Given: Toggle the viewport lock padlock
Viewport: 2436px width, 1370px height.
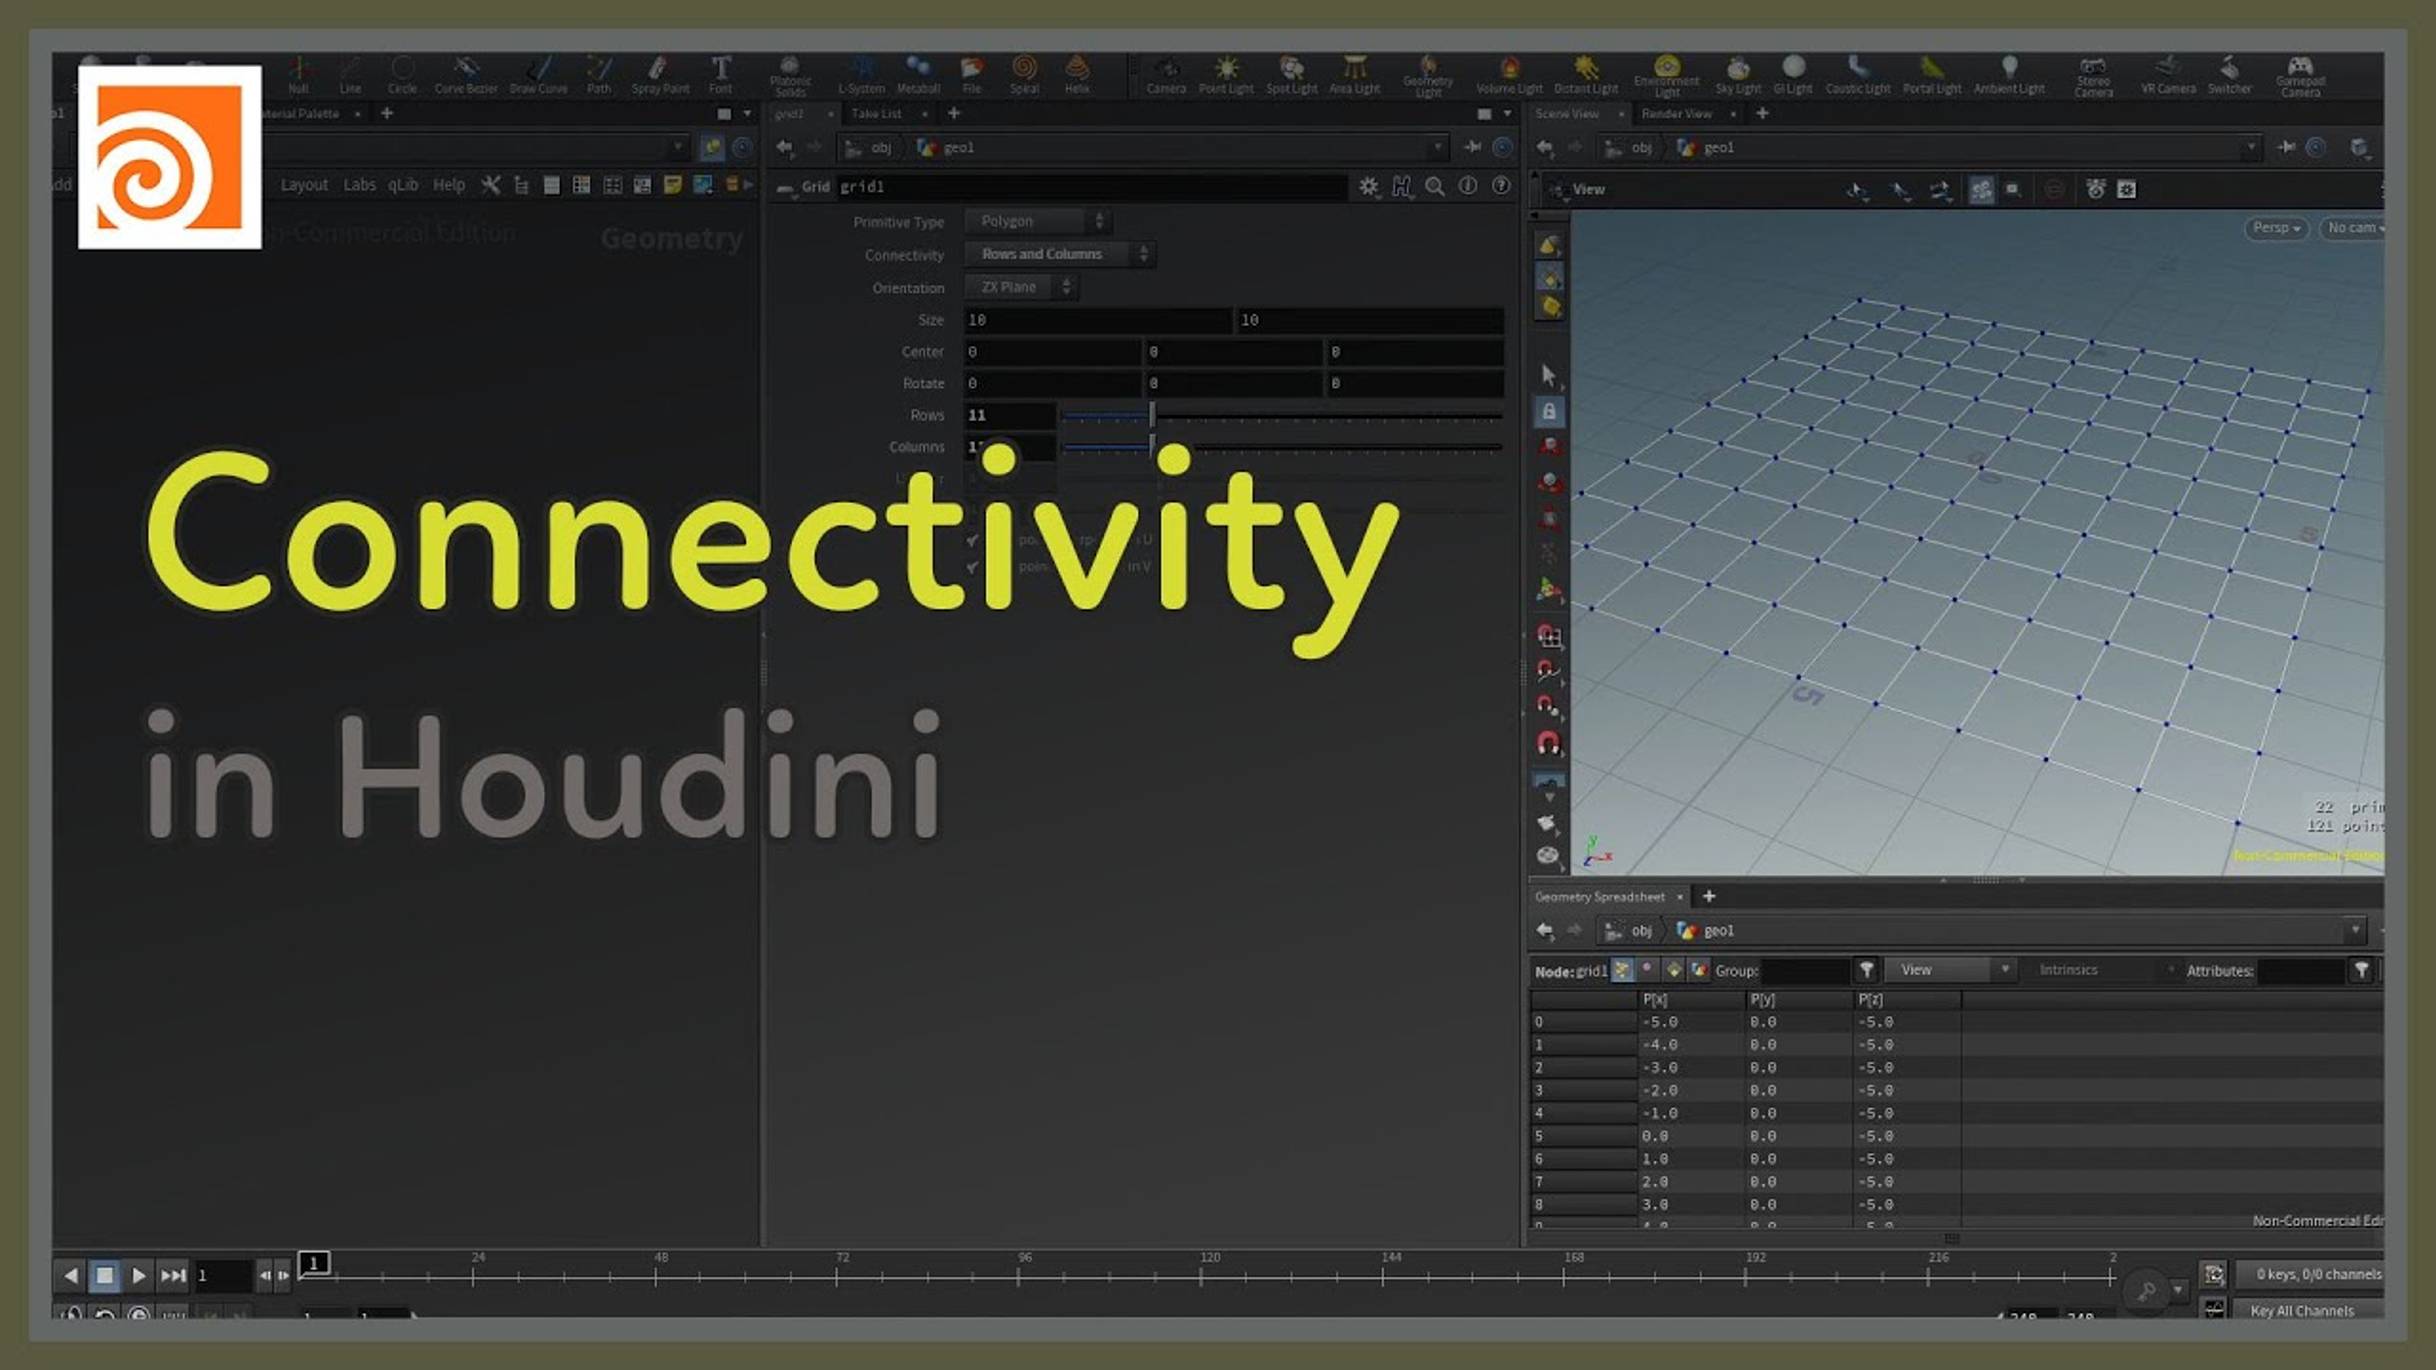Looking at the screenshot, I should tap(1548, 413).
